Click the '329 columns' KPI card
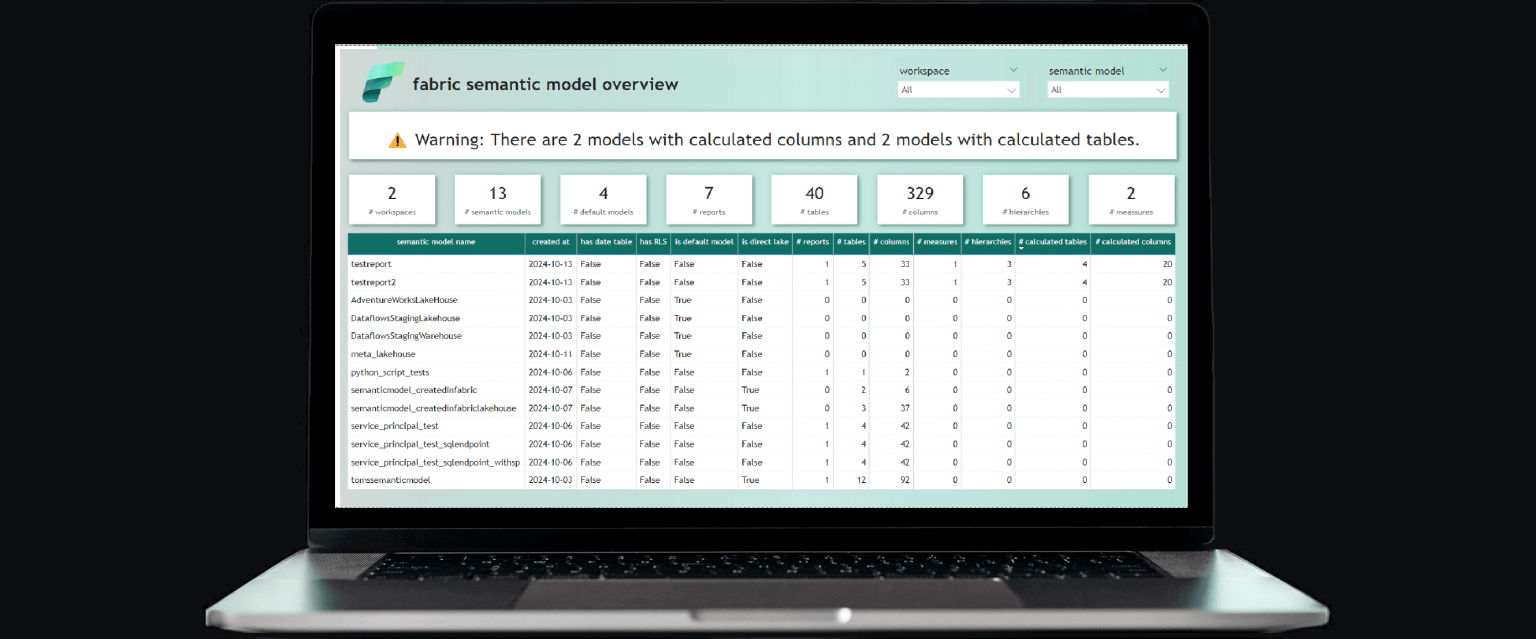The height and width of the screenshot is (639, 1536). 919,199
